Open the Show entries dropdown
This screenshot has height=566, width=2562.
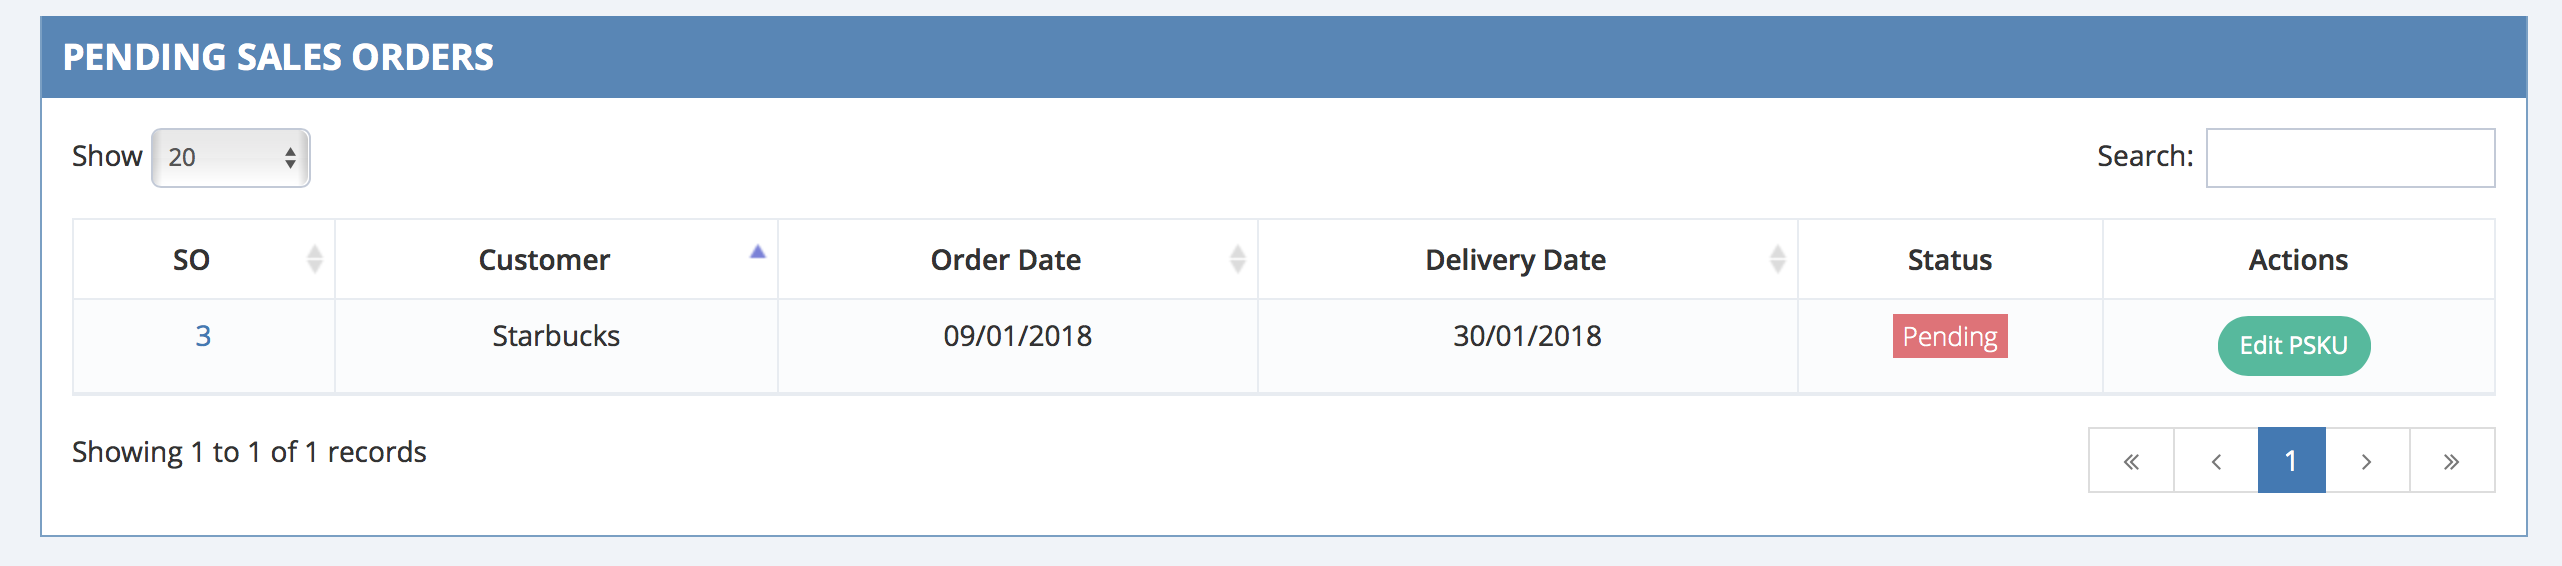[x=231, y=158]
